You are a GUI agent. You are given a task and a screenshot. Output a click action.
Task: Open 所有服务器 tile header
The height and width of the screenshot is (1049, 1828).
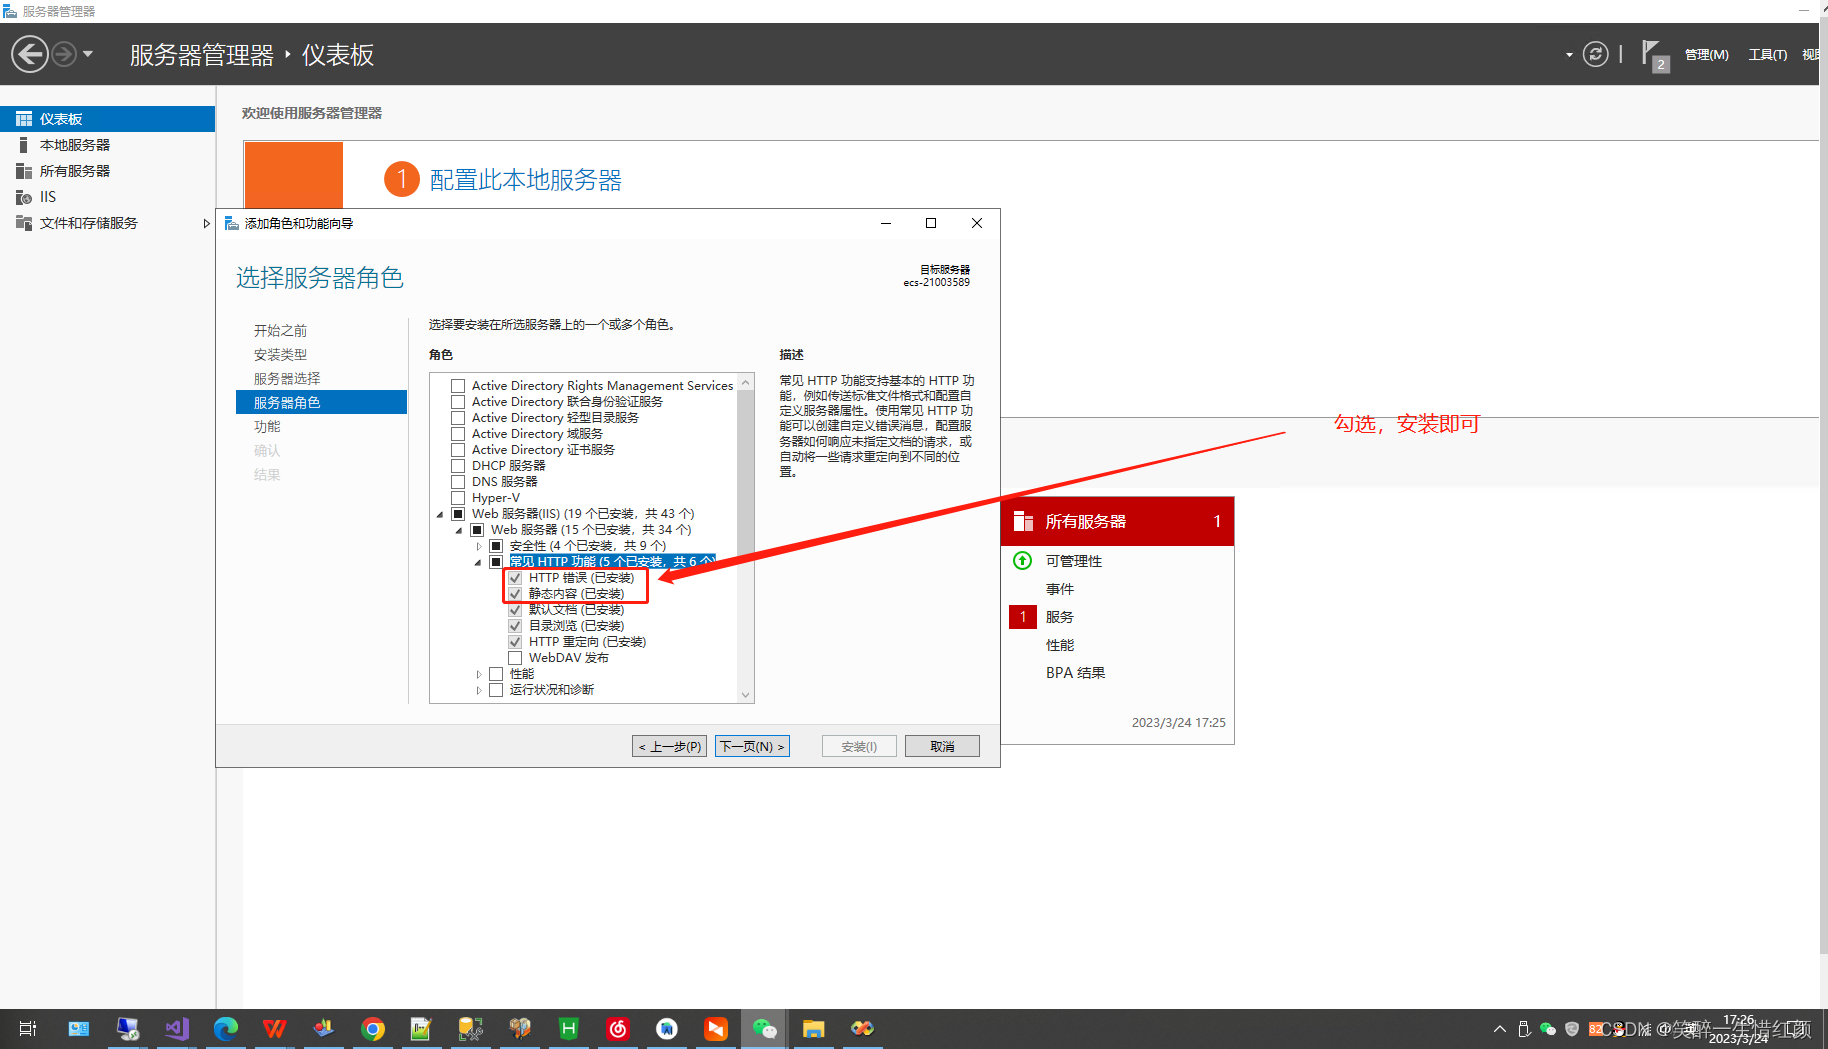coord(1118,521)
